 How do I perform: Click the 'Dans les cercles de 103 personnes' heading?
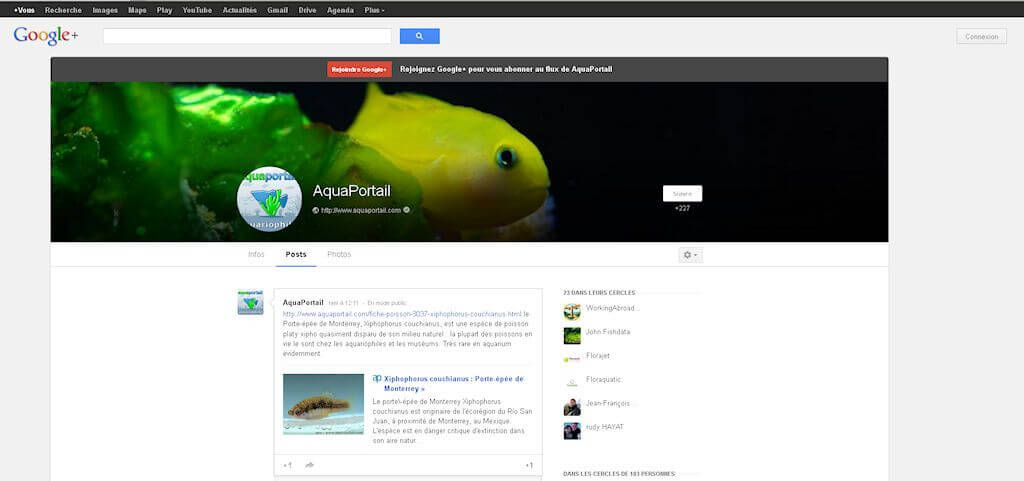click(618, 474)
